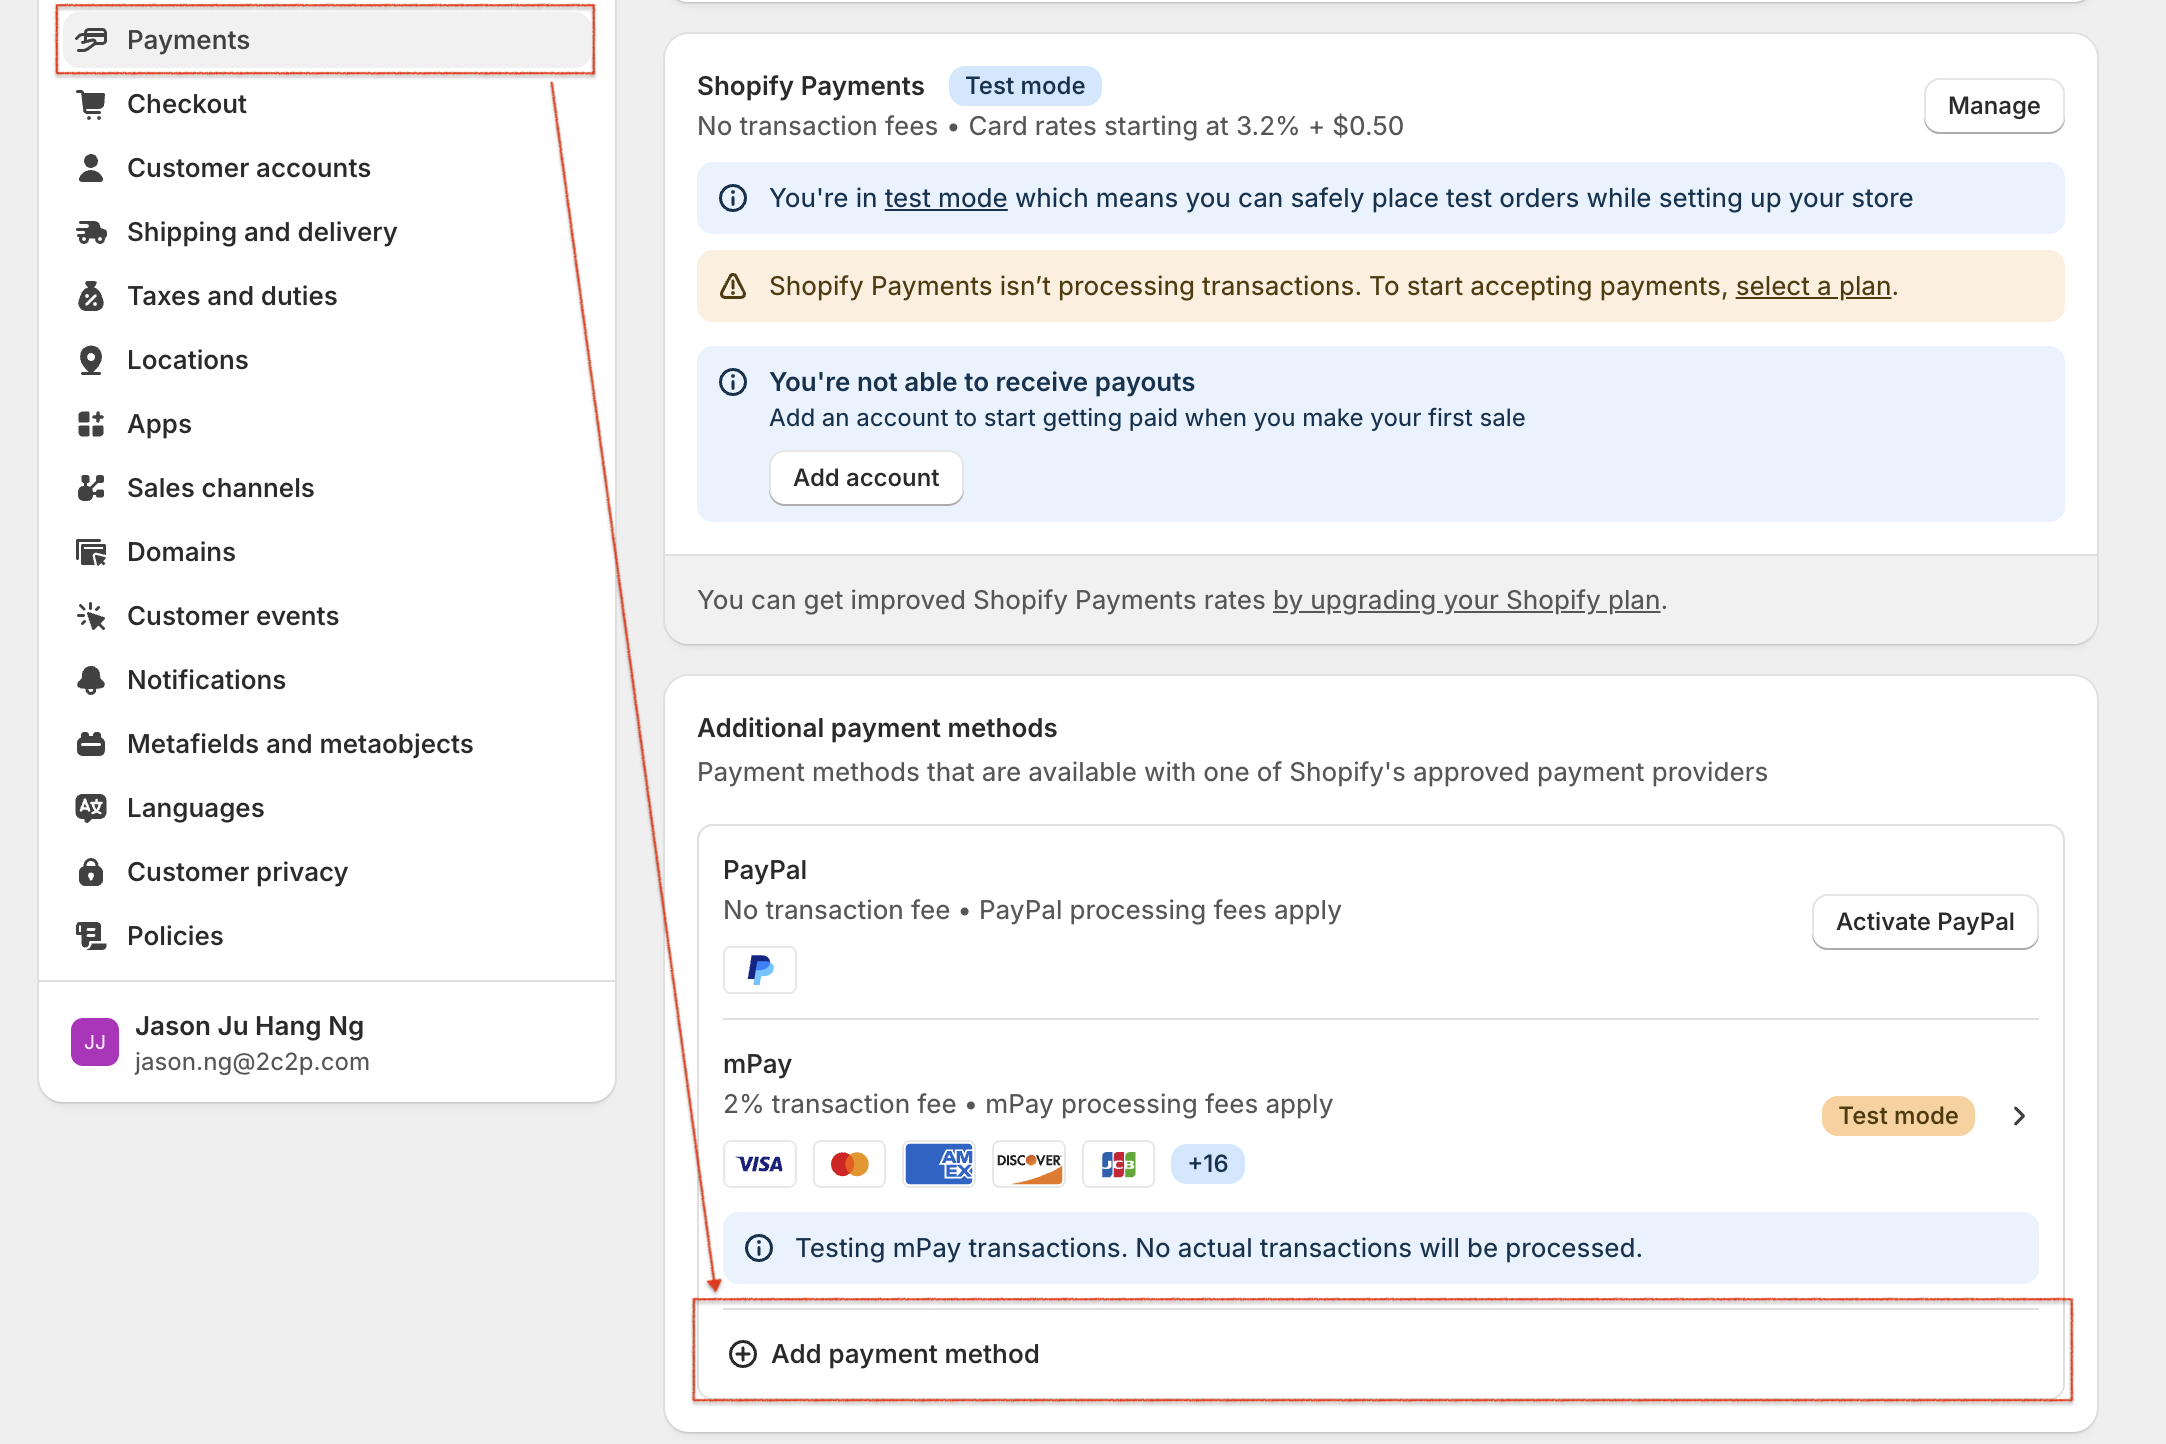Open the Payments settings menu item

[x=188, y=40]
